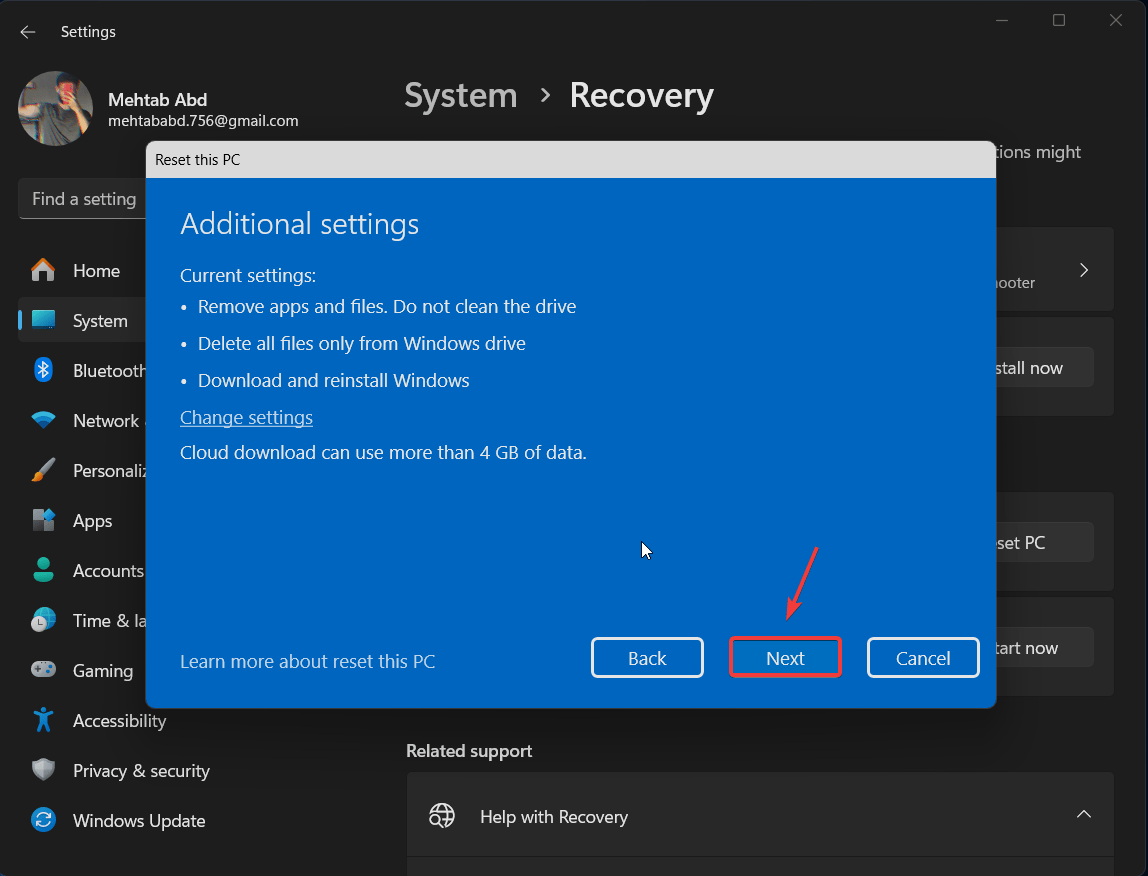The height and width of the screenshot is (876, 1148).
Task: Open the Accessibility figure icon
Action: 43,720
